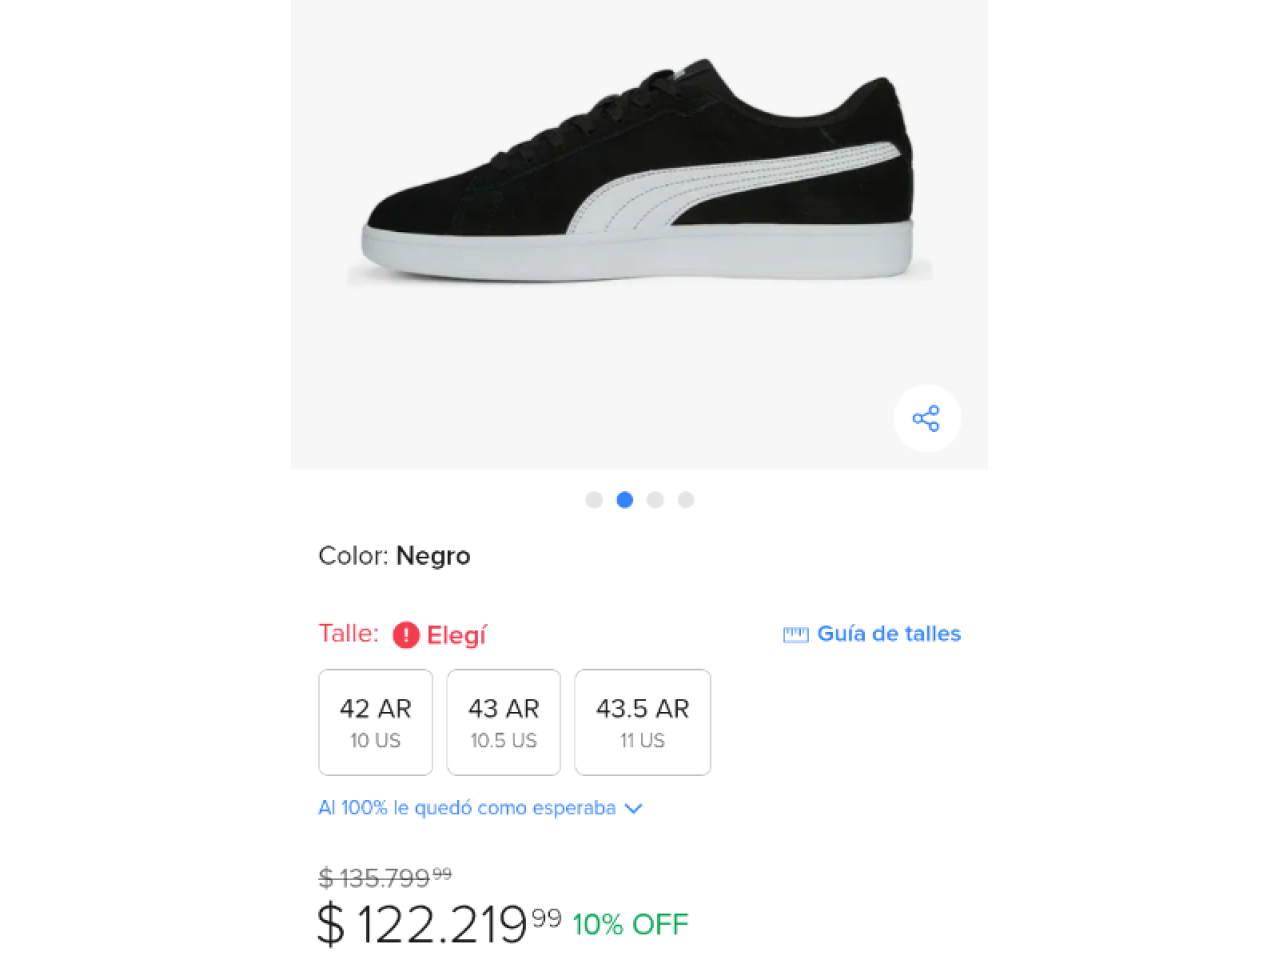Choose size 42 AR
This screenshot has width=1280, height=960.
(x=376, y=722)
